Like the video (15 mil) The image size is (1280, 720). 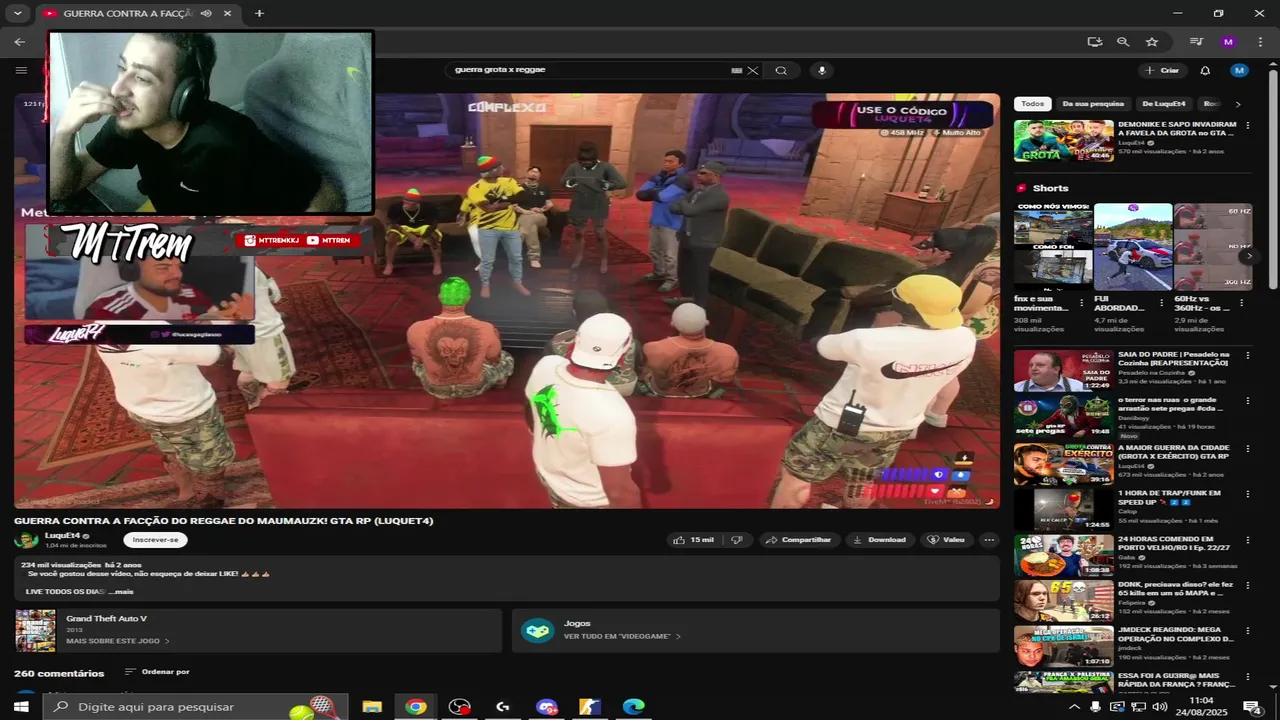[x=693, y=539]
